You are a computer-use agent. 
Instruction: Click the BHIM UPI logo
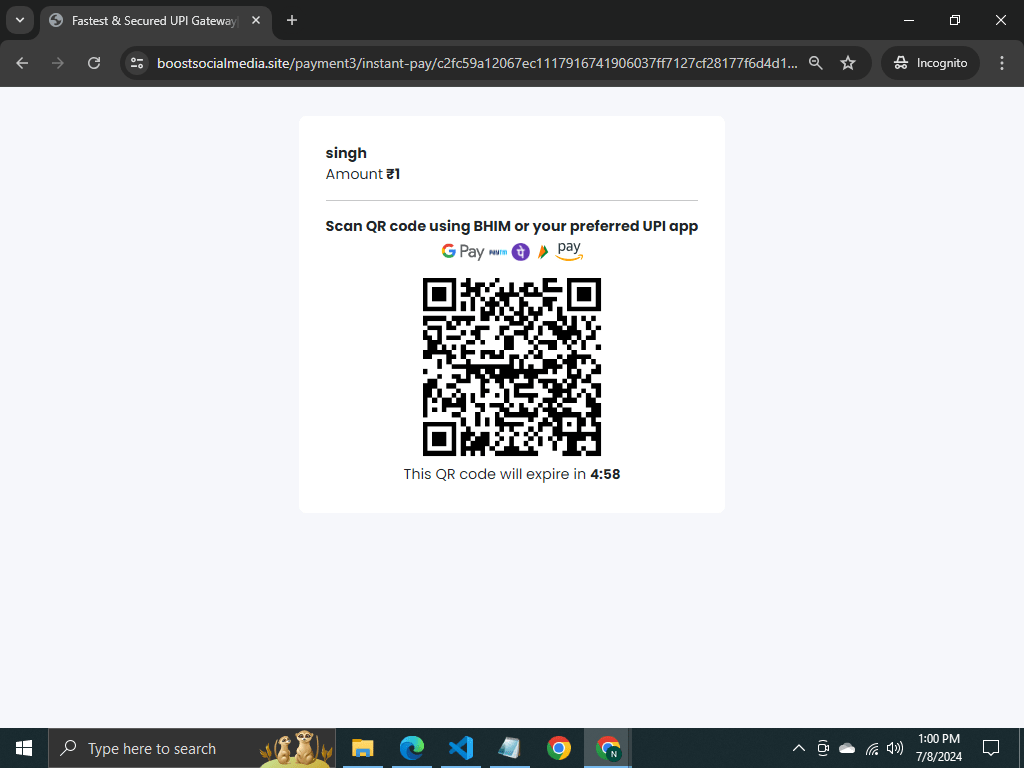click(543, 251)
